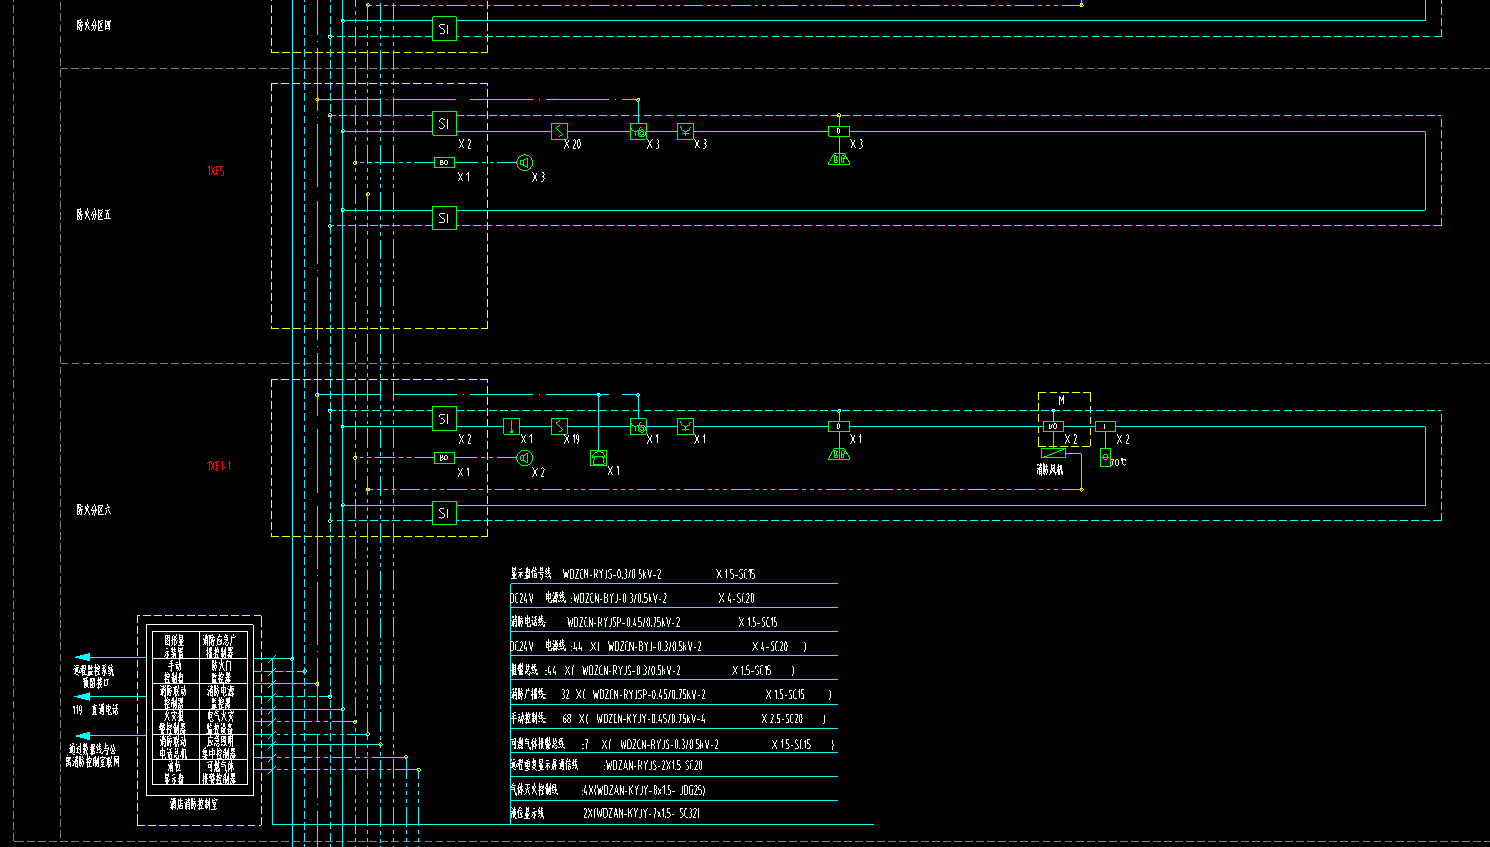Pick the BO module box in zone six
This screenshot has width=1490, height=847.
coord(444,458)
